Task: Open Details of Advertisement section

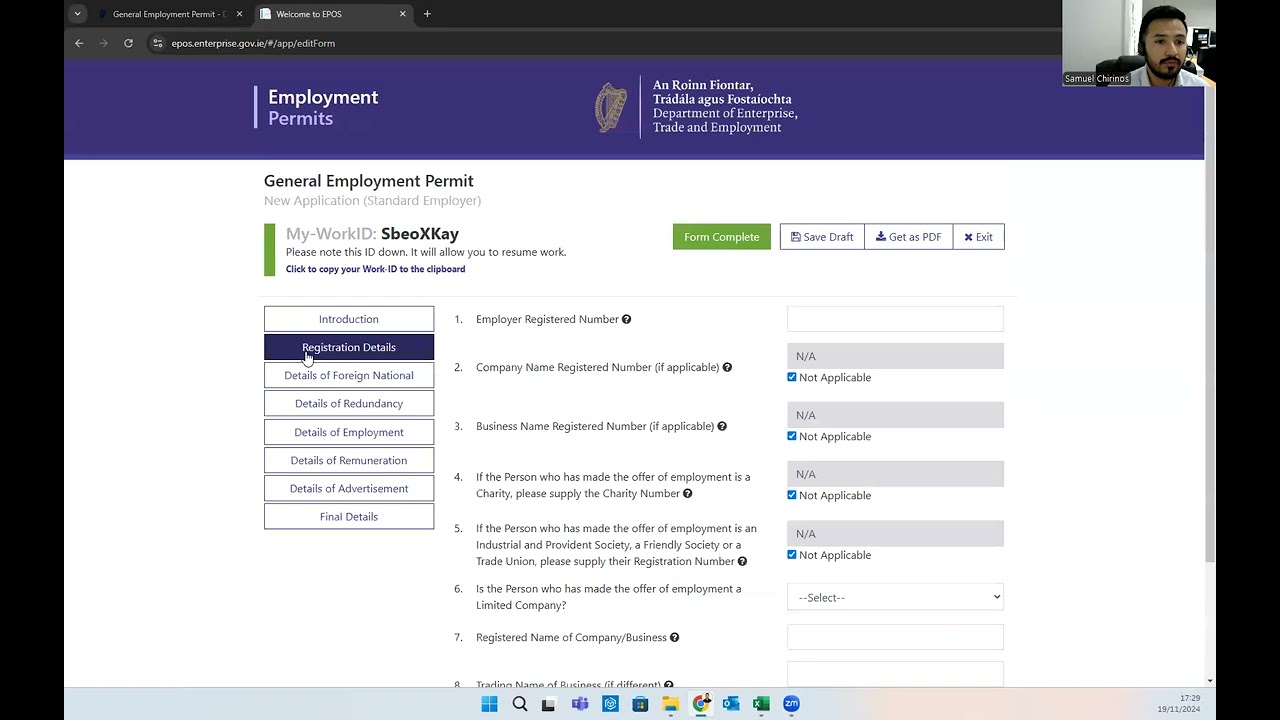Action: click(349, 488)
